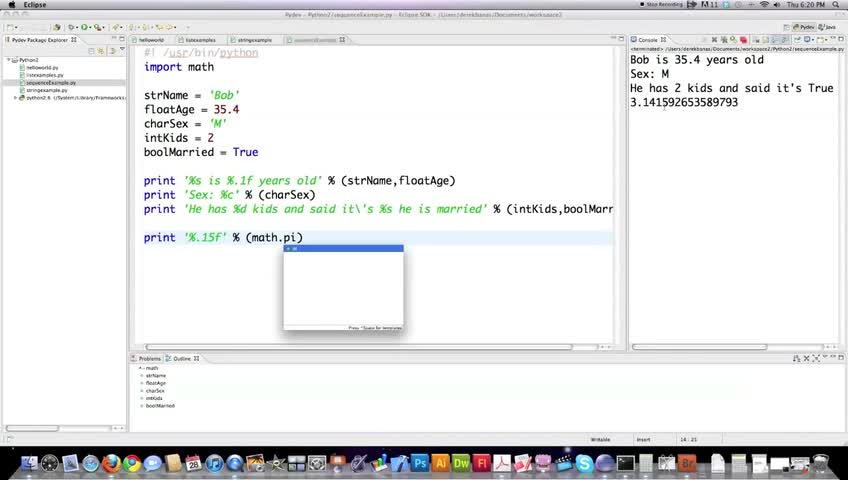This screenshot has height=480, width=848.
Task: Open Package Explorer view menu triangle
Action: pos(122,49)
